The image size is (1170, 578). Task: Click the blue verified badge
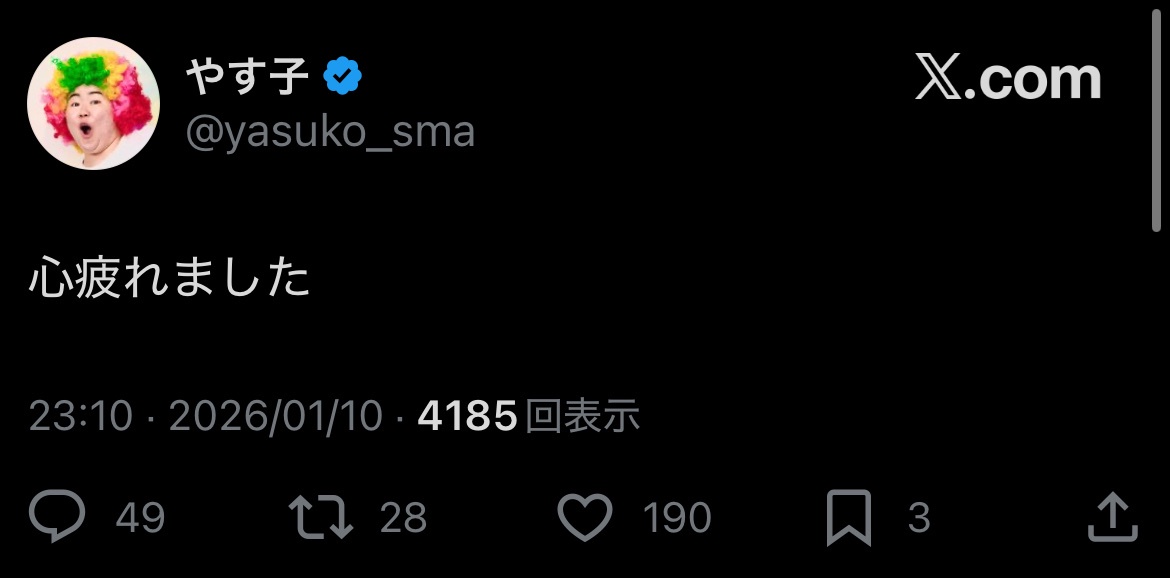point(343,75)
